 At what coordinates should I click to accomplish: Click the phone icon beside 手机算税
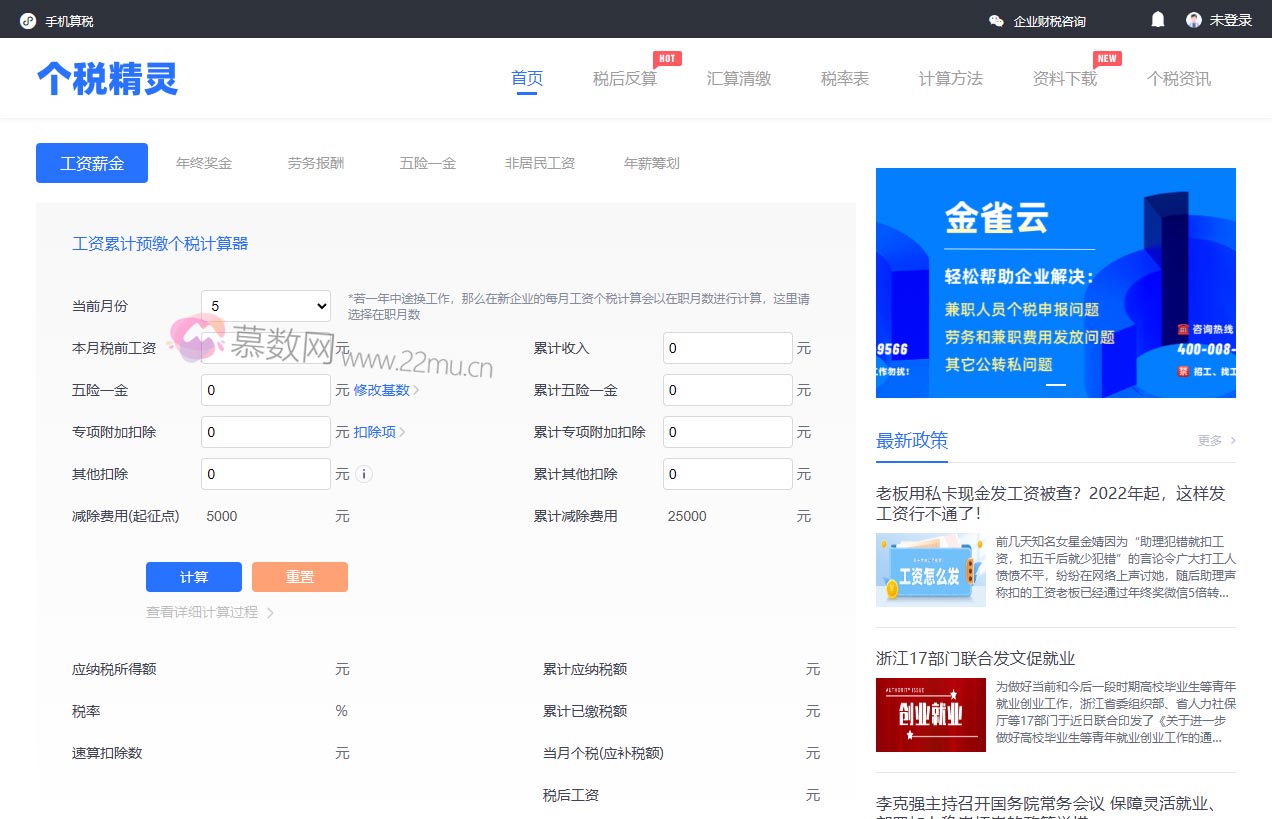coord(27,19)
